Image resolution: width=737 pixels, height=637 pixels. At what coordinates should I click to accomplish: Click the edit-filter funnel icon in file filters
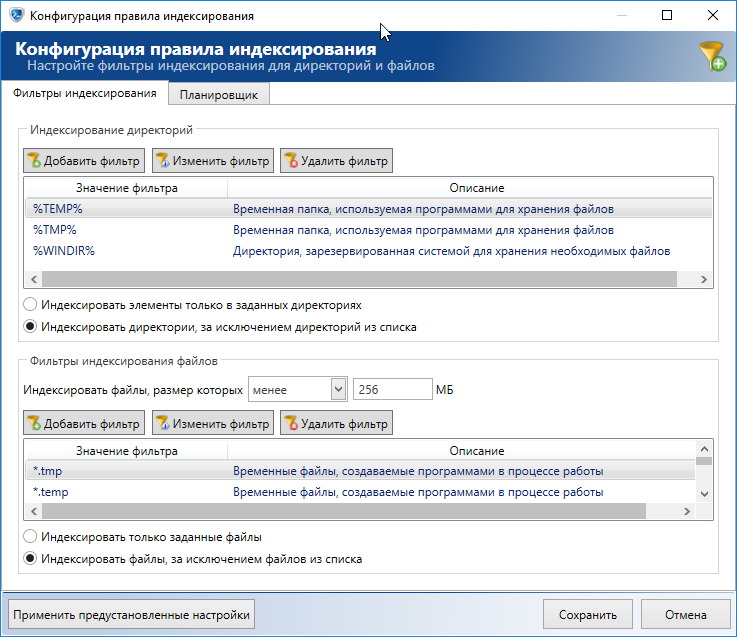[x=162, y=424]
